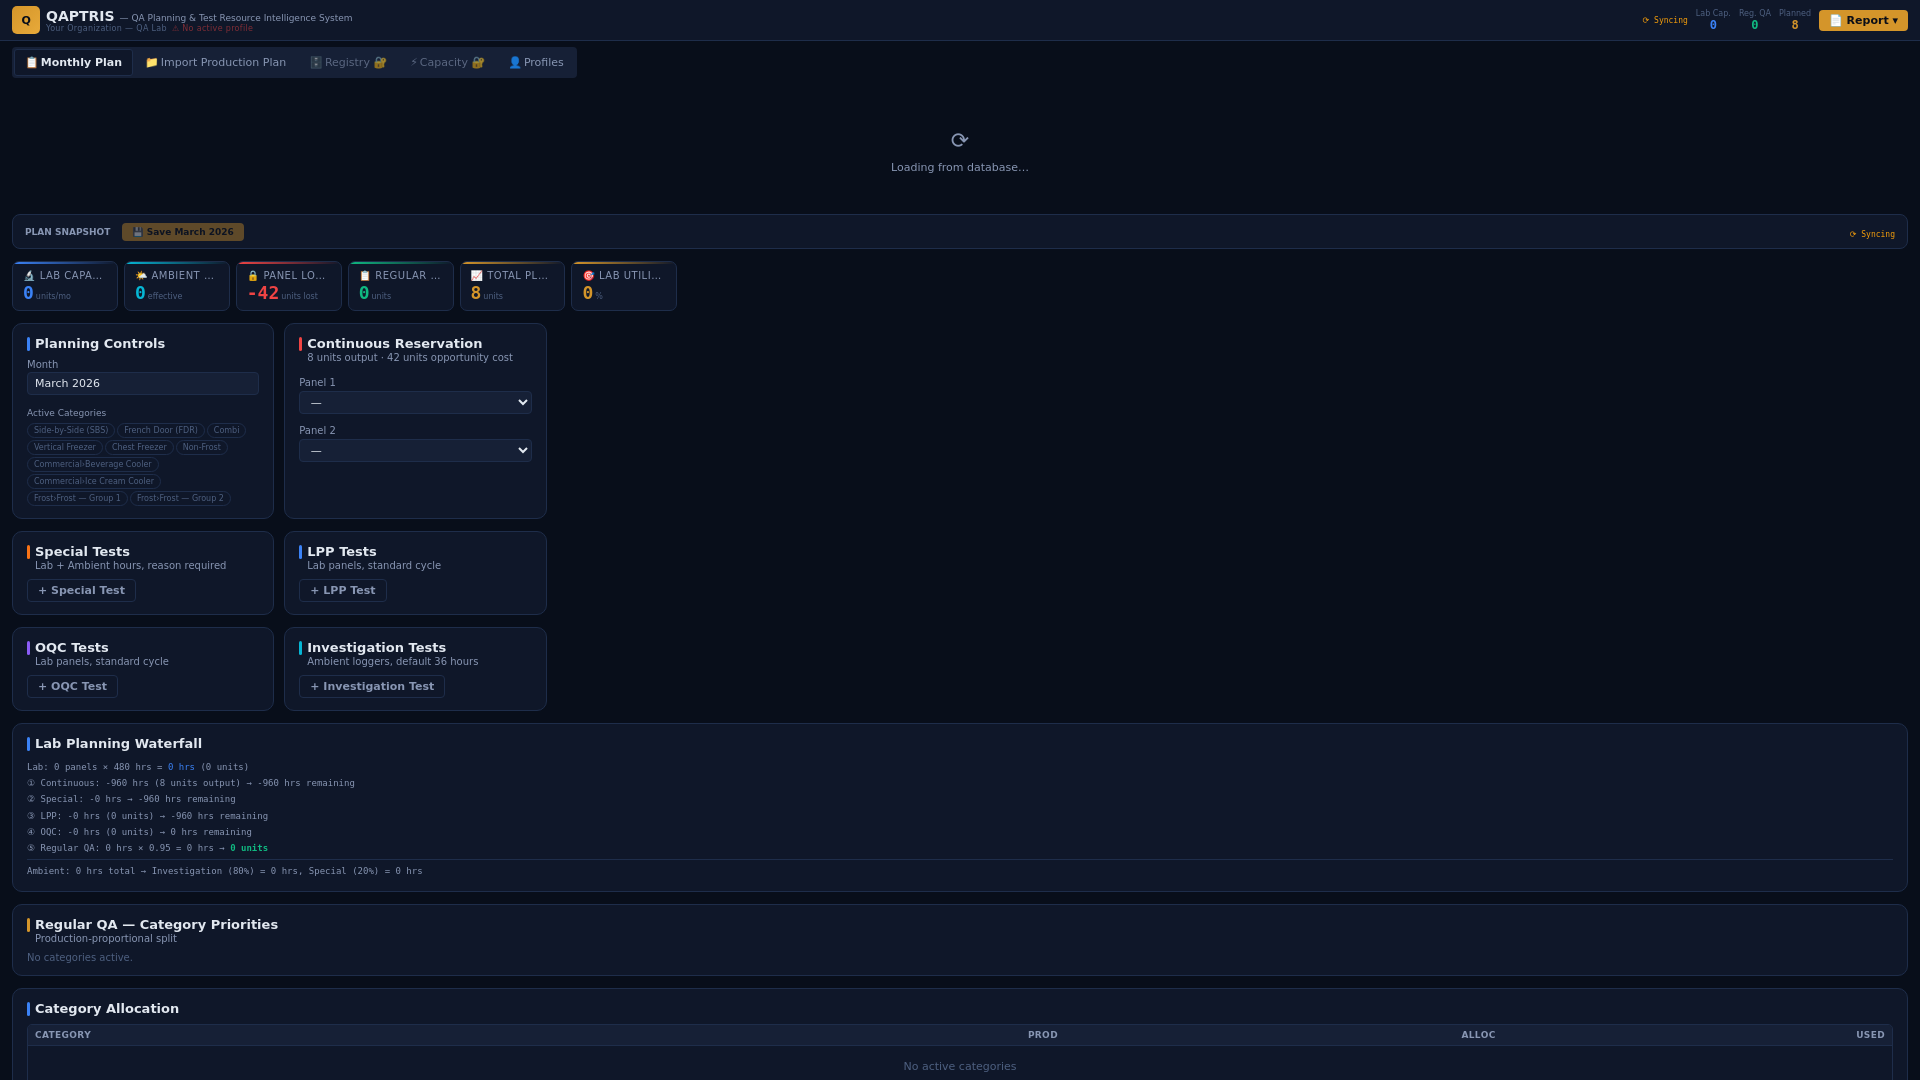Image resolution: width=1920 pixels, height=1080 pixels.
Task: Toggle the Side-by-Side (SBS) category chip
Action: (x=71, y=431)
